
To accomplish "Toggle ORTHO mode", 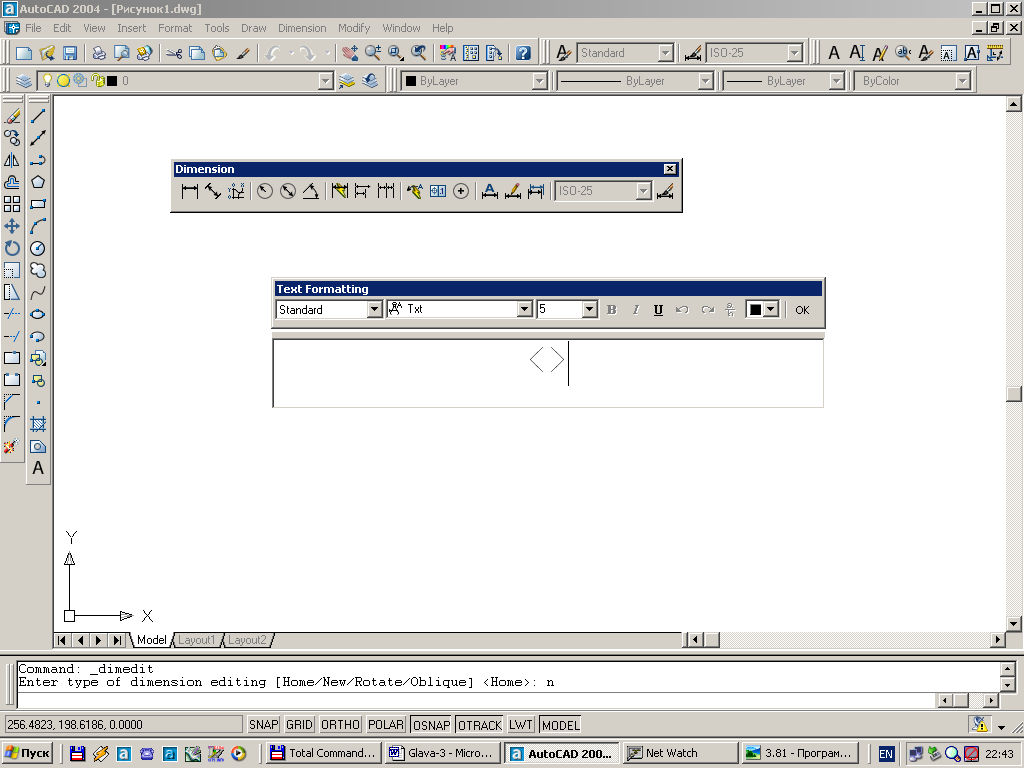I will point(340,725).
